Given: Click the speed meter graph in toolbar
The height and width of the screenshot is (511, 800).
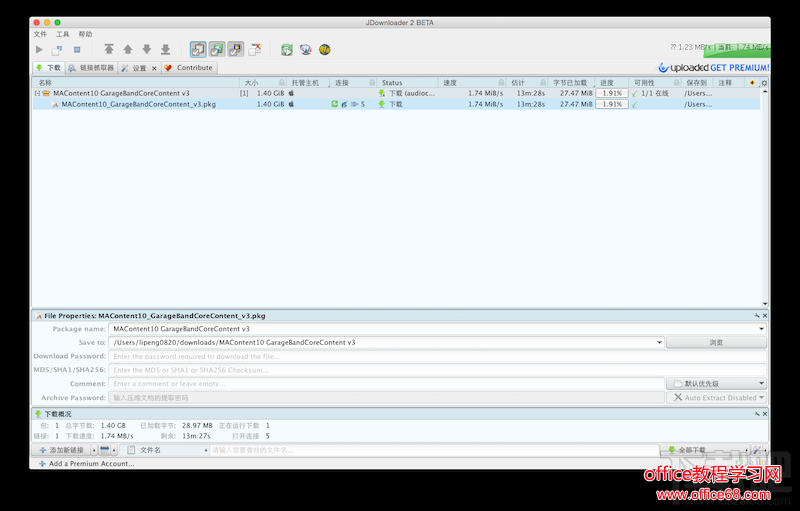Looking at the screenshot, I should (736, 49).
